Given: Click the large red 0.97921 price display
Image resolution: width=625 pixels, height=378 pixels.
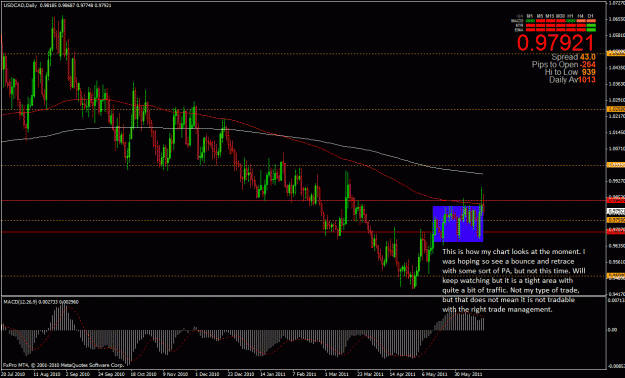Looking at the screenshot, I should (x=556, y=43).
